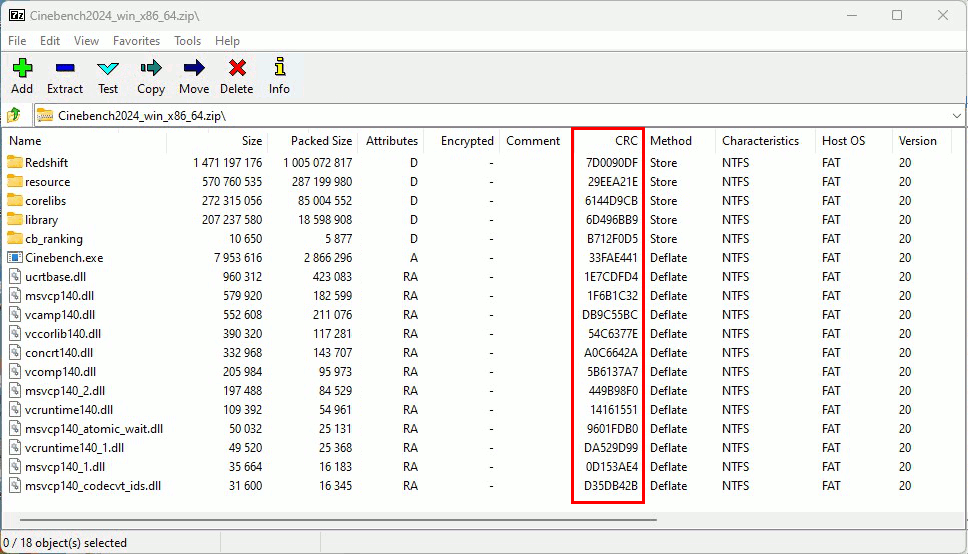Image resolution: width=968 pixels, height=554 pixels.
Task: Click the Move arrow icon
Action: 194,68
